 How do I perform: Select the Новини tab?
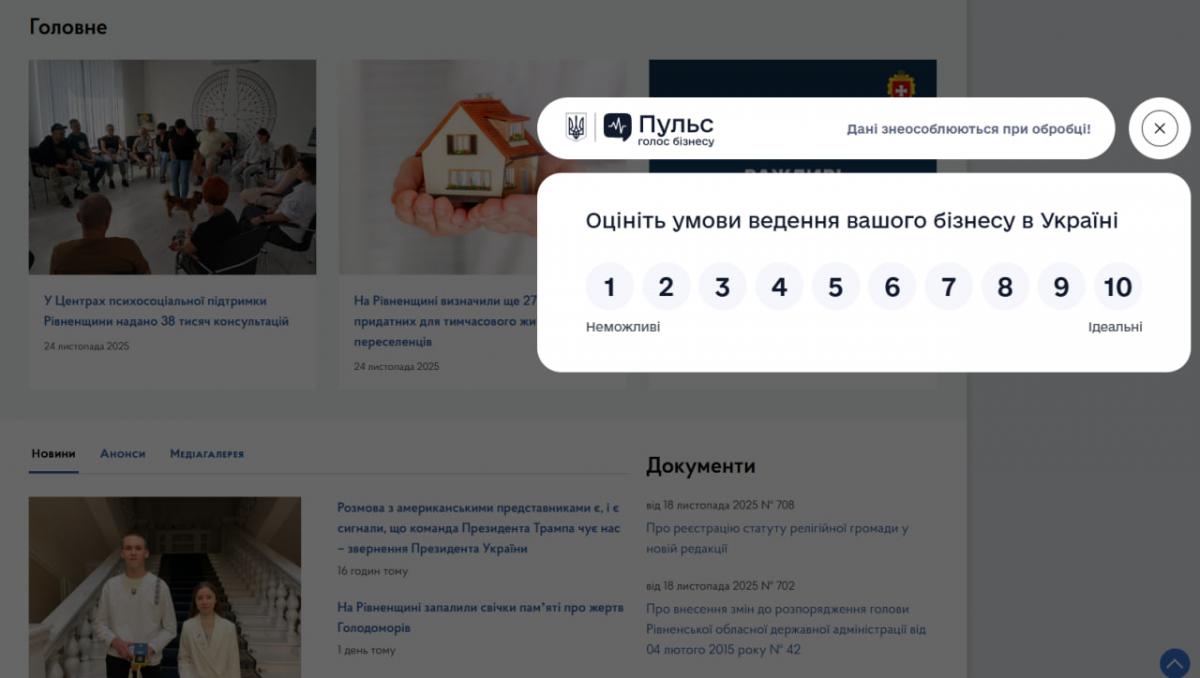[x=53, y=454]
